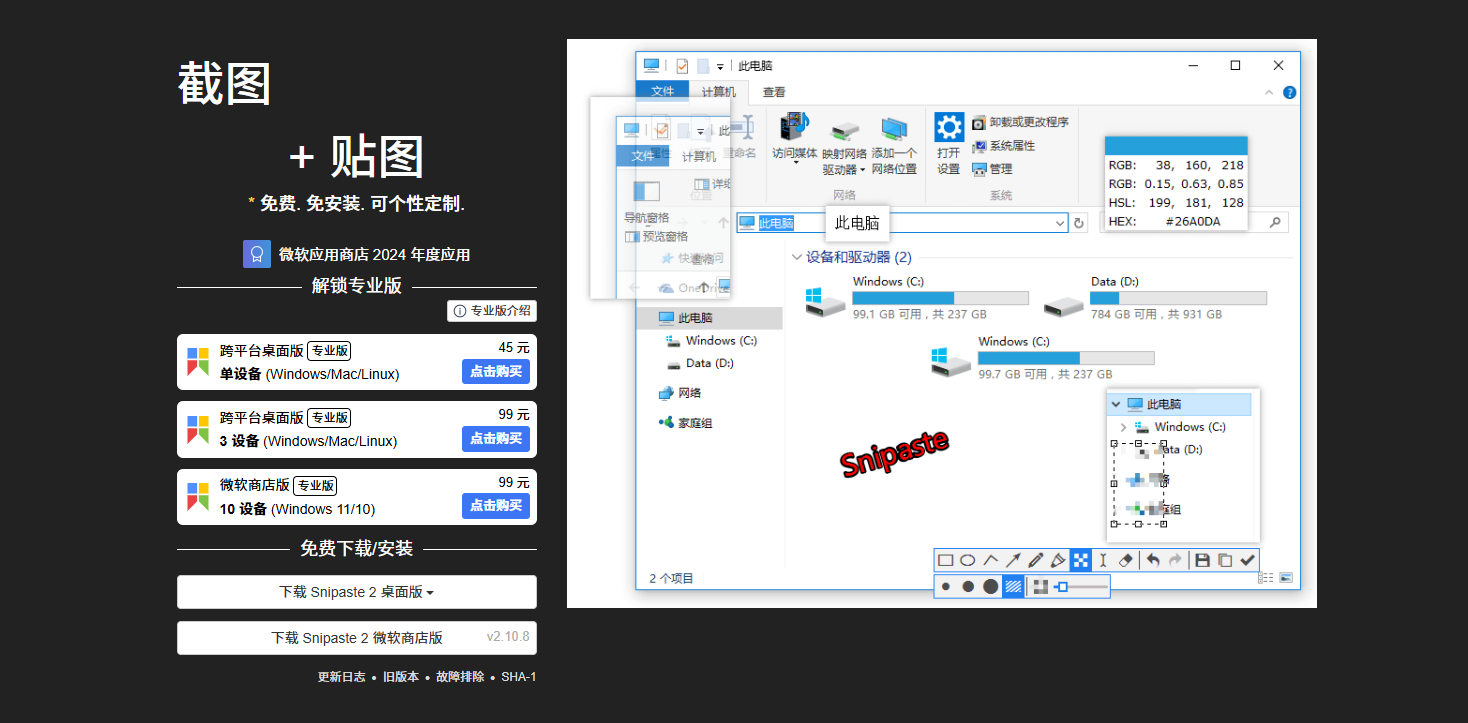Pick the Pencil drawing tool
1468x723 pixels.
[1036, 560]
